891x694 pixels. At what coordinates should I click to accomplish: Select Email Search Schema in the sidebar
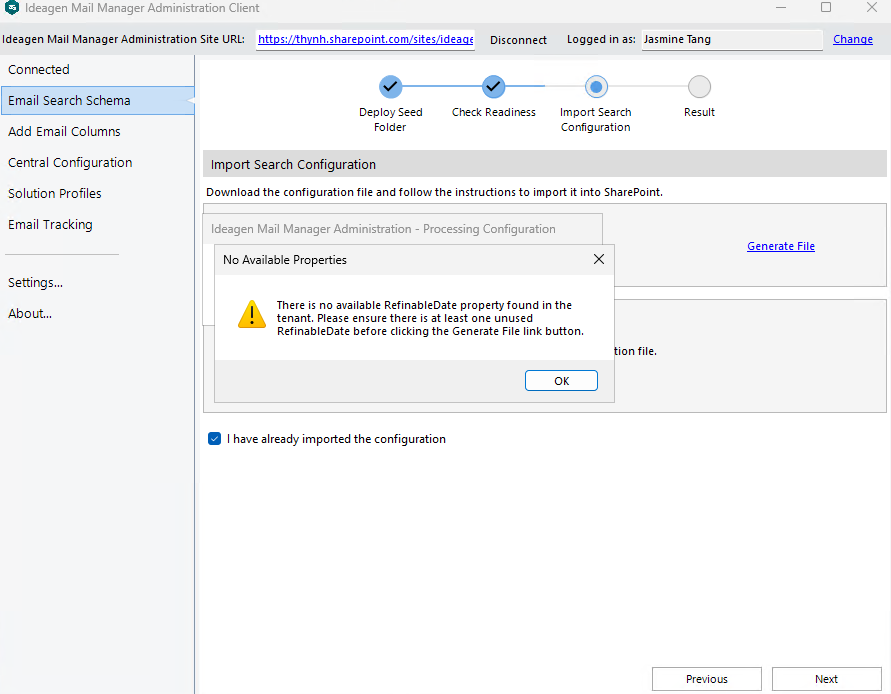(x=97, y=101)
